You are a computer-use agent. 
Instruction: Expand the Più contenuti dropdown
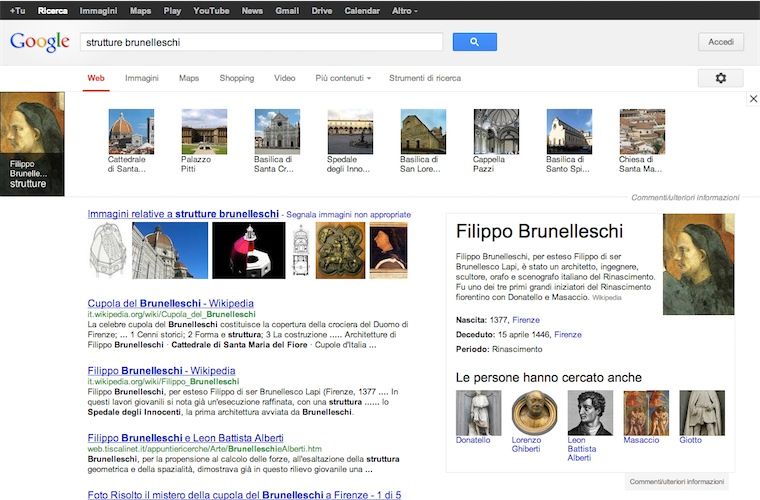tap(343, 78)
